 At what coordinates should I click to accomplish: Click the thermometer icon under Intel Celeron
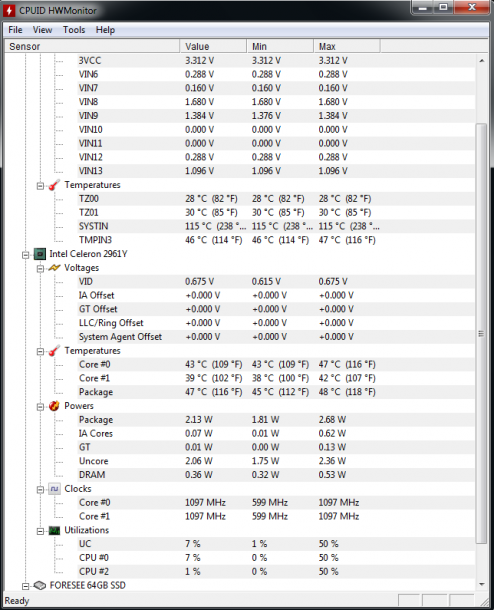tap(54, 351)
